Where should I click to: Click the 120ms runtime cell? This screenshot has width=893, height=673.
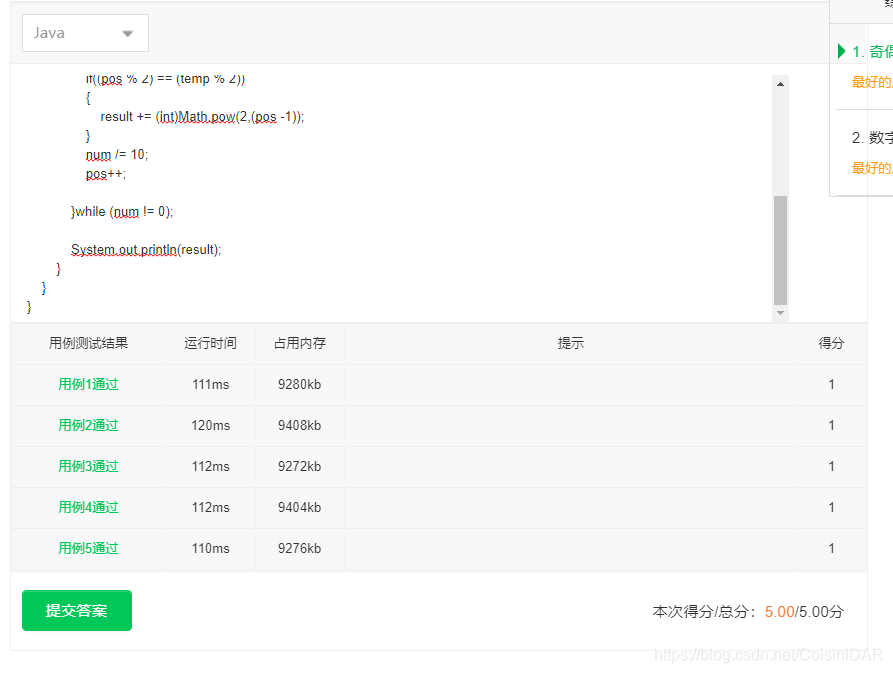[x=211, y=425]
